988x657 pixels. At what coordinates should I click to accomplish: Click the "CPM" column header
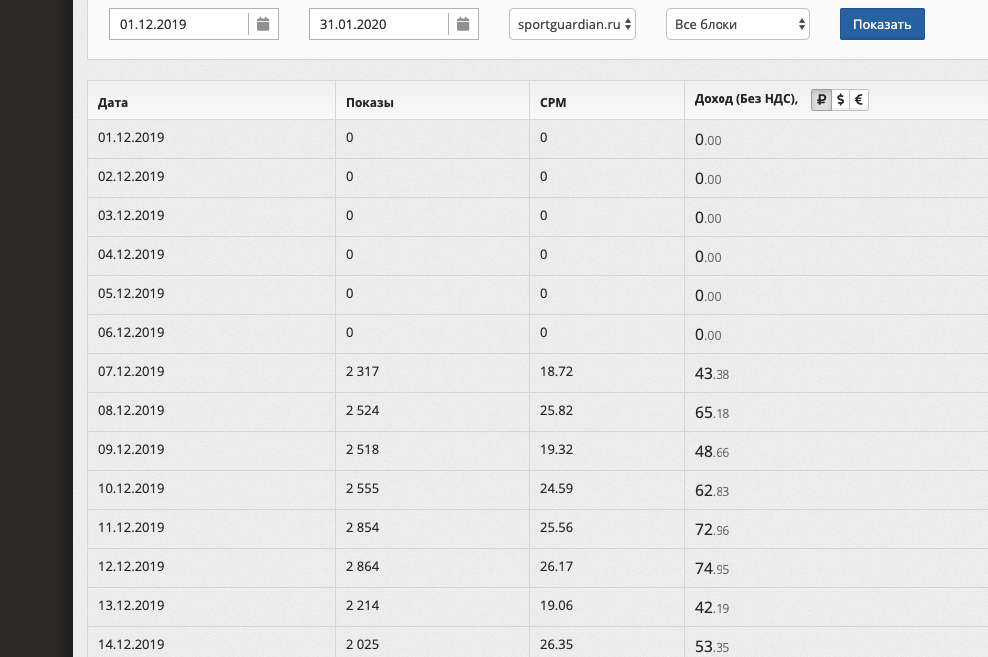(553, 102)
